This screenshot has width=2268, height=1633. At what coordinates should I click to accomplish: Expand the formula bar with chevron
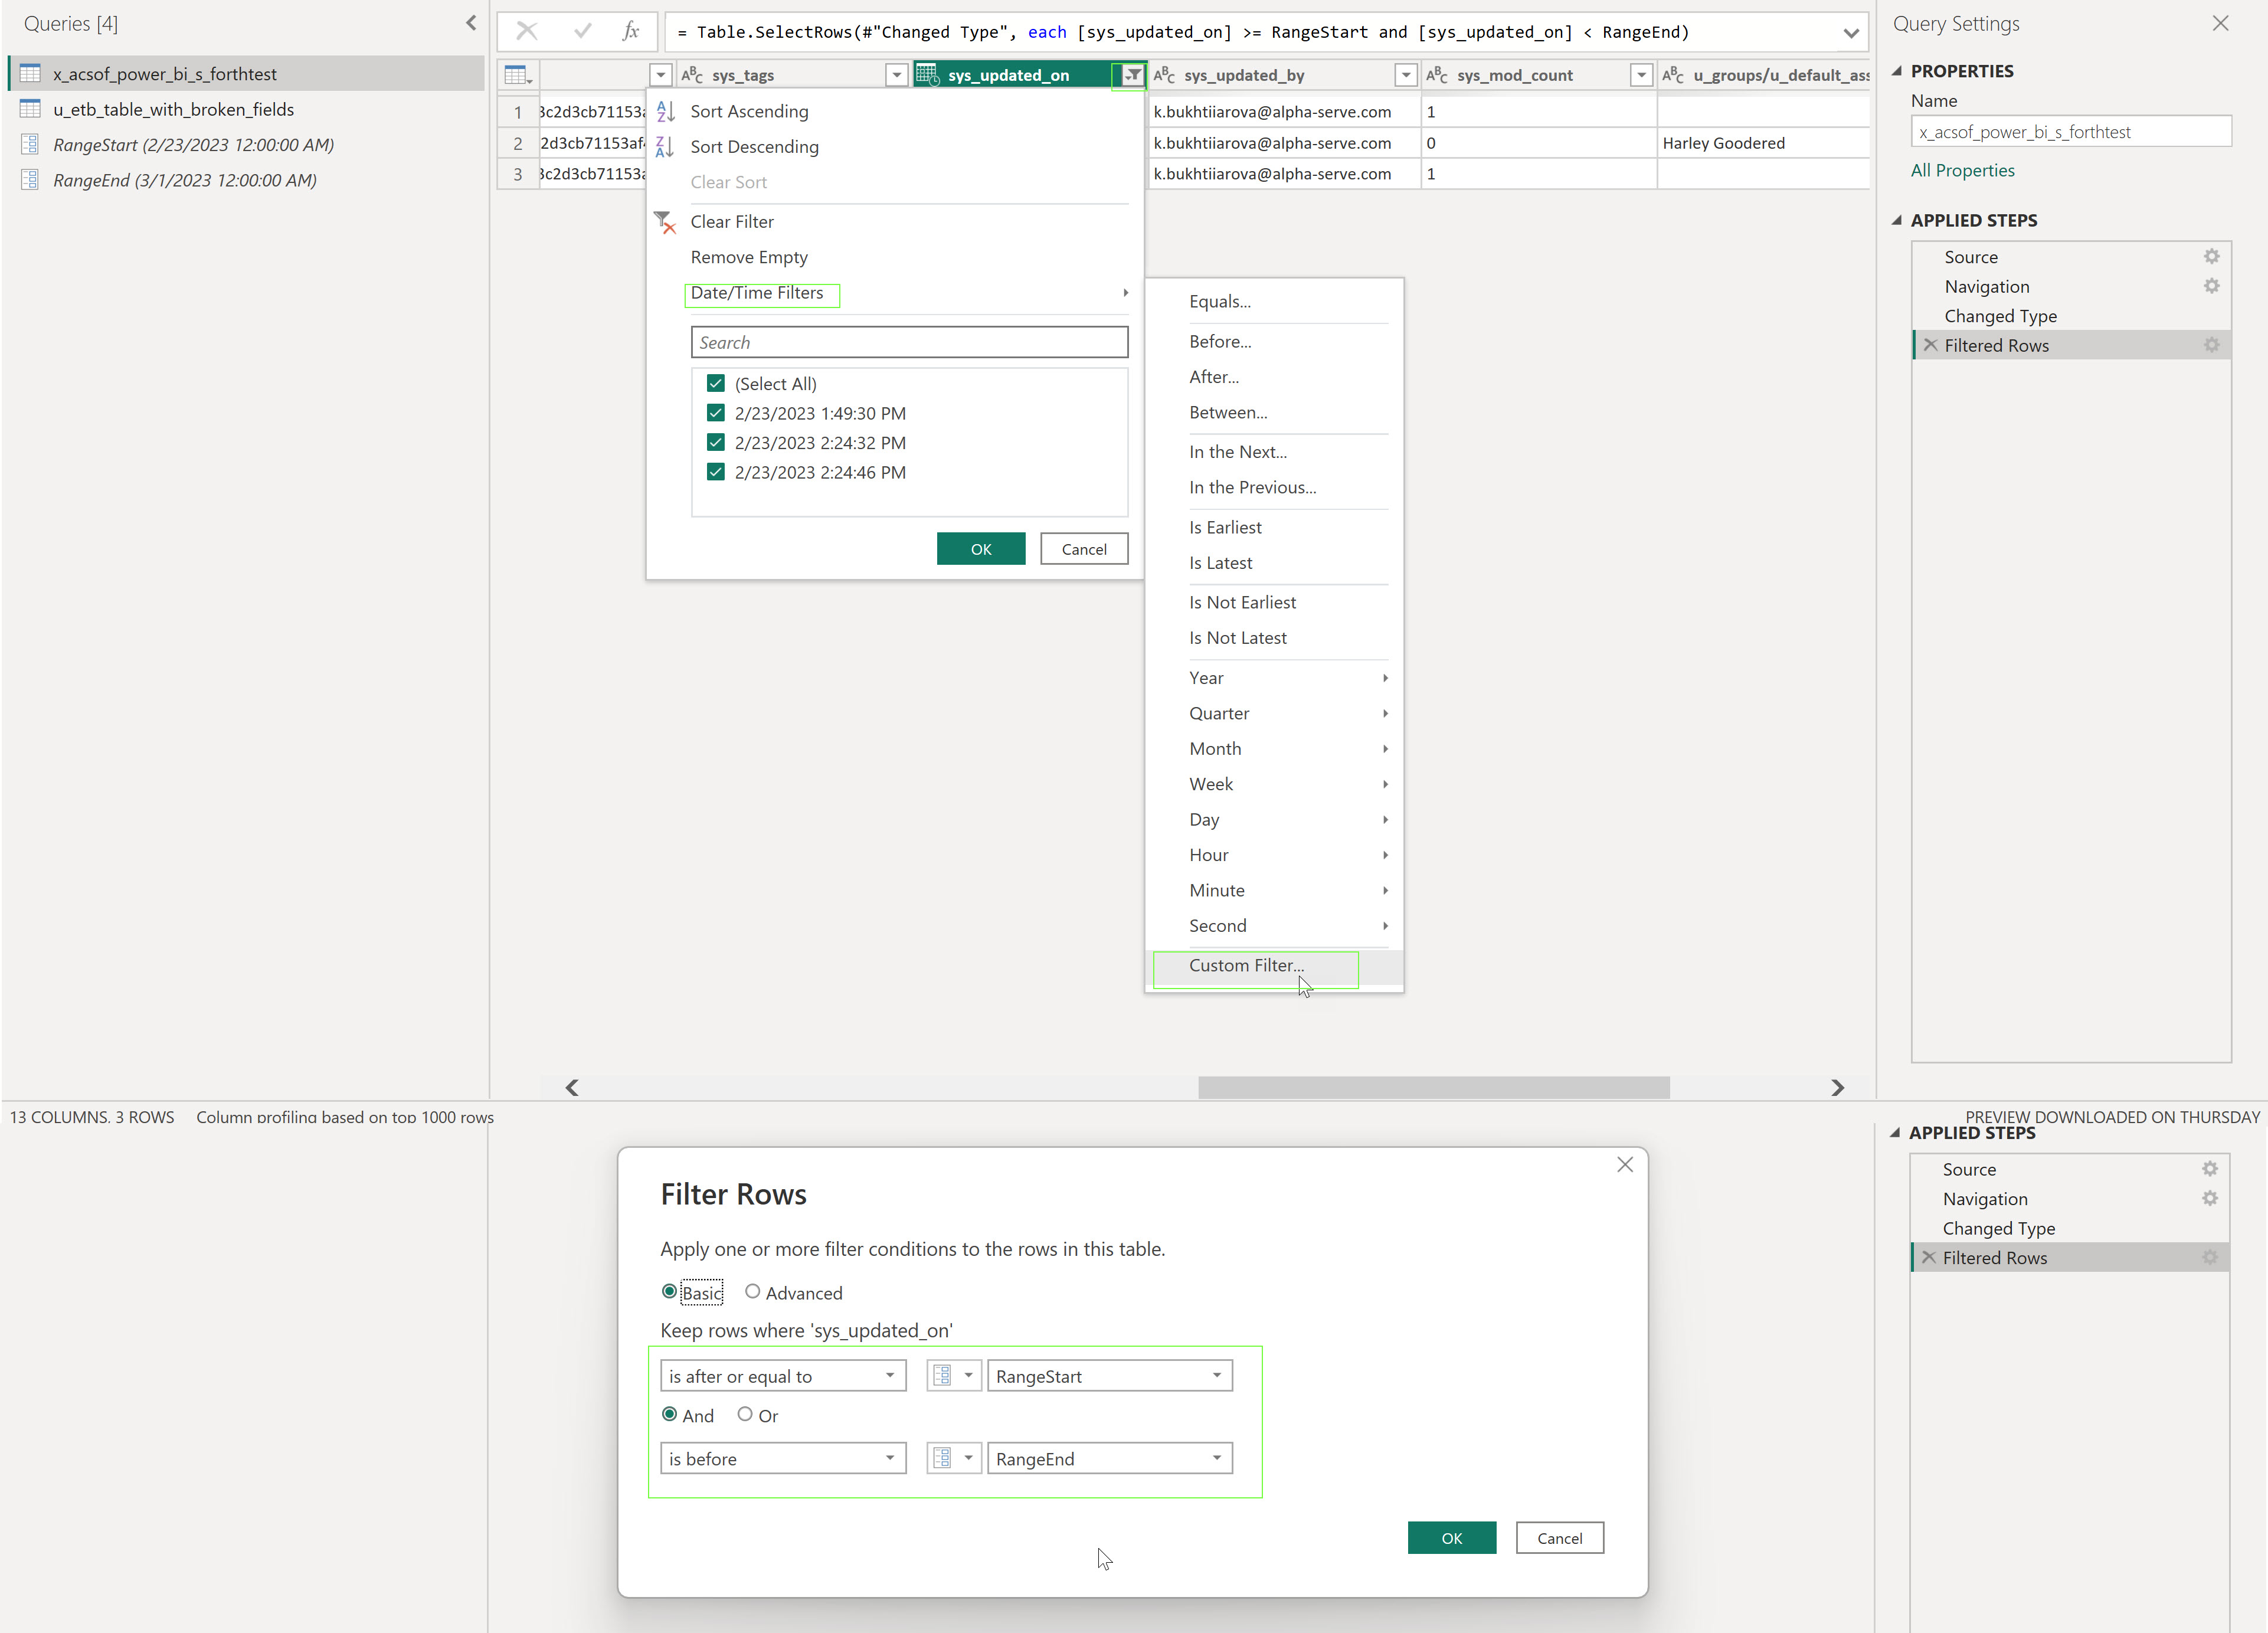click(1851, 33)
